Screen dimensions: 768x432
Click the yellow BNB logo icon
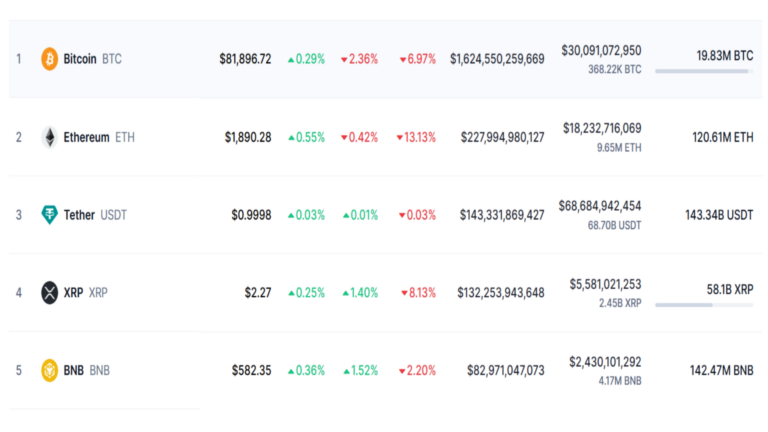(x=49, y=371)
